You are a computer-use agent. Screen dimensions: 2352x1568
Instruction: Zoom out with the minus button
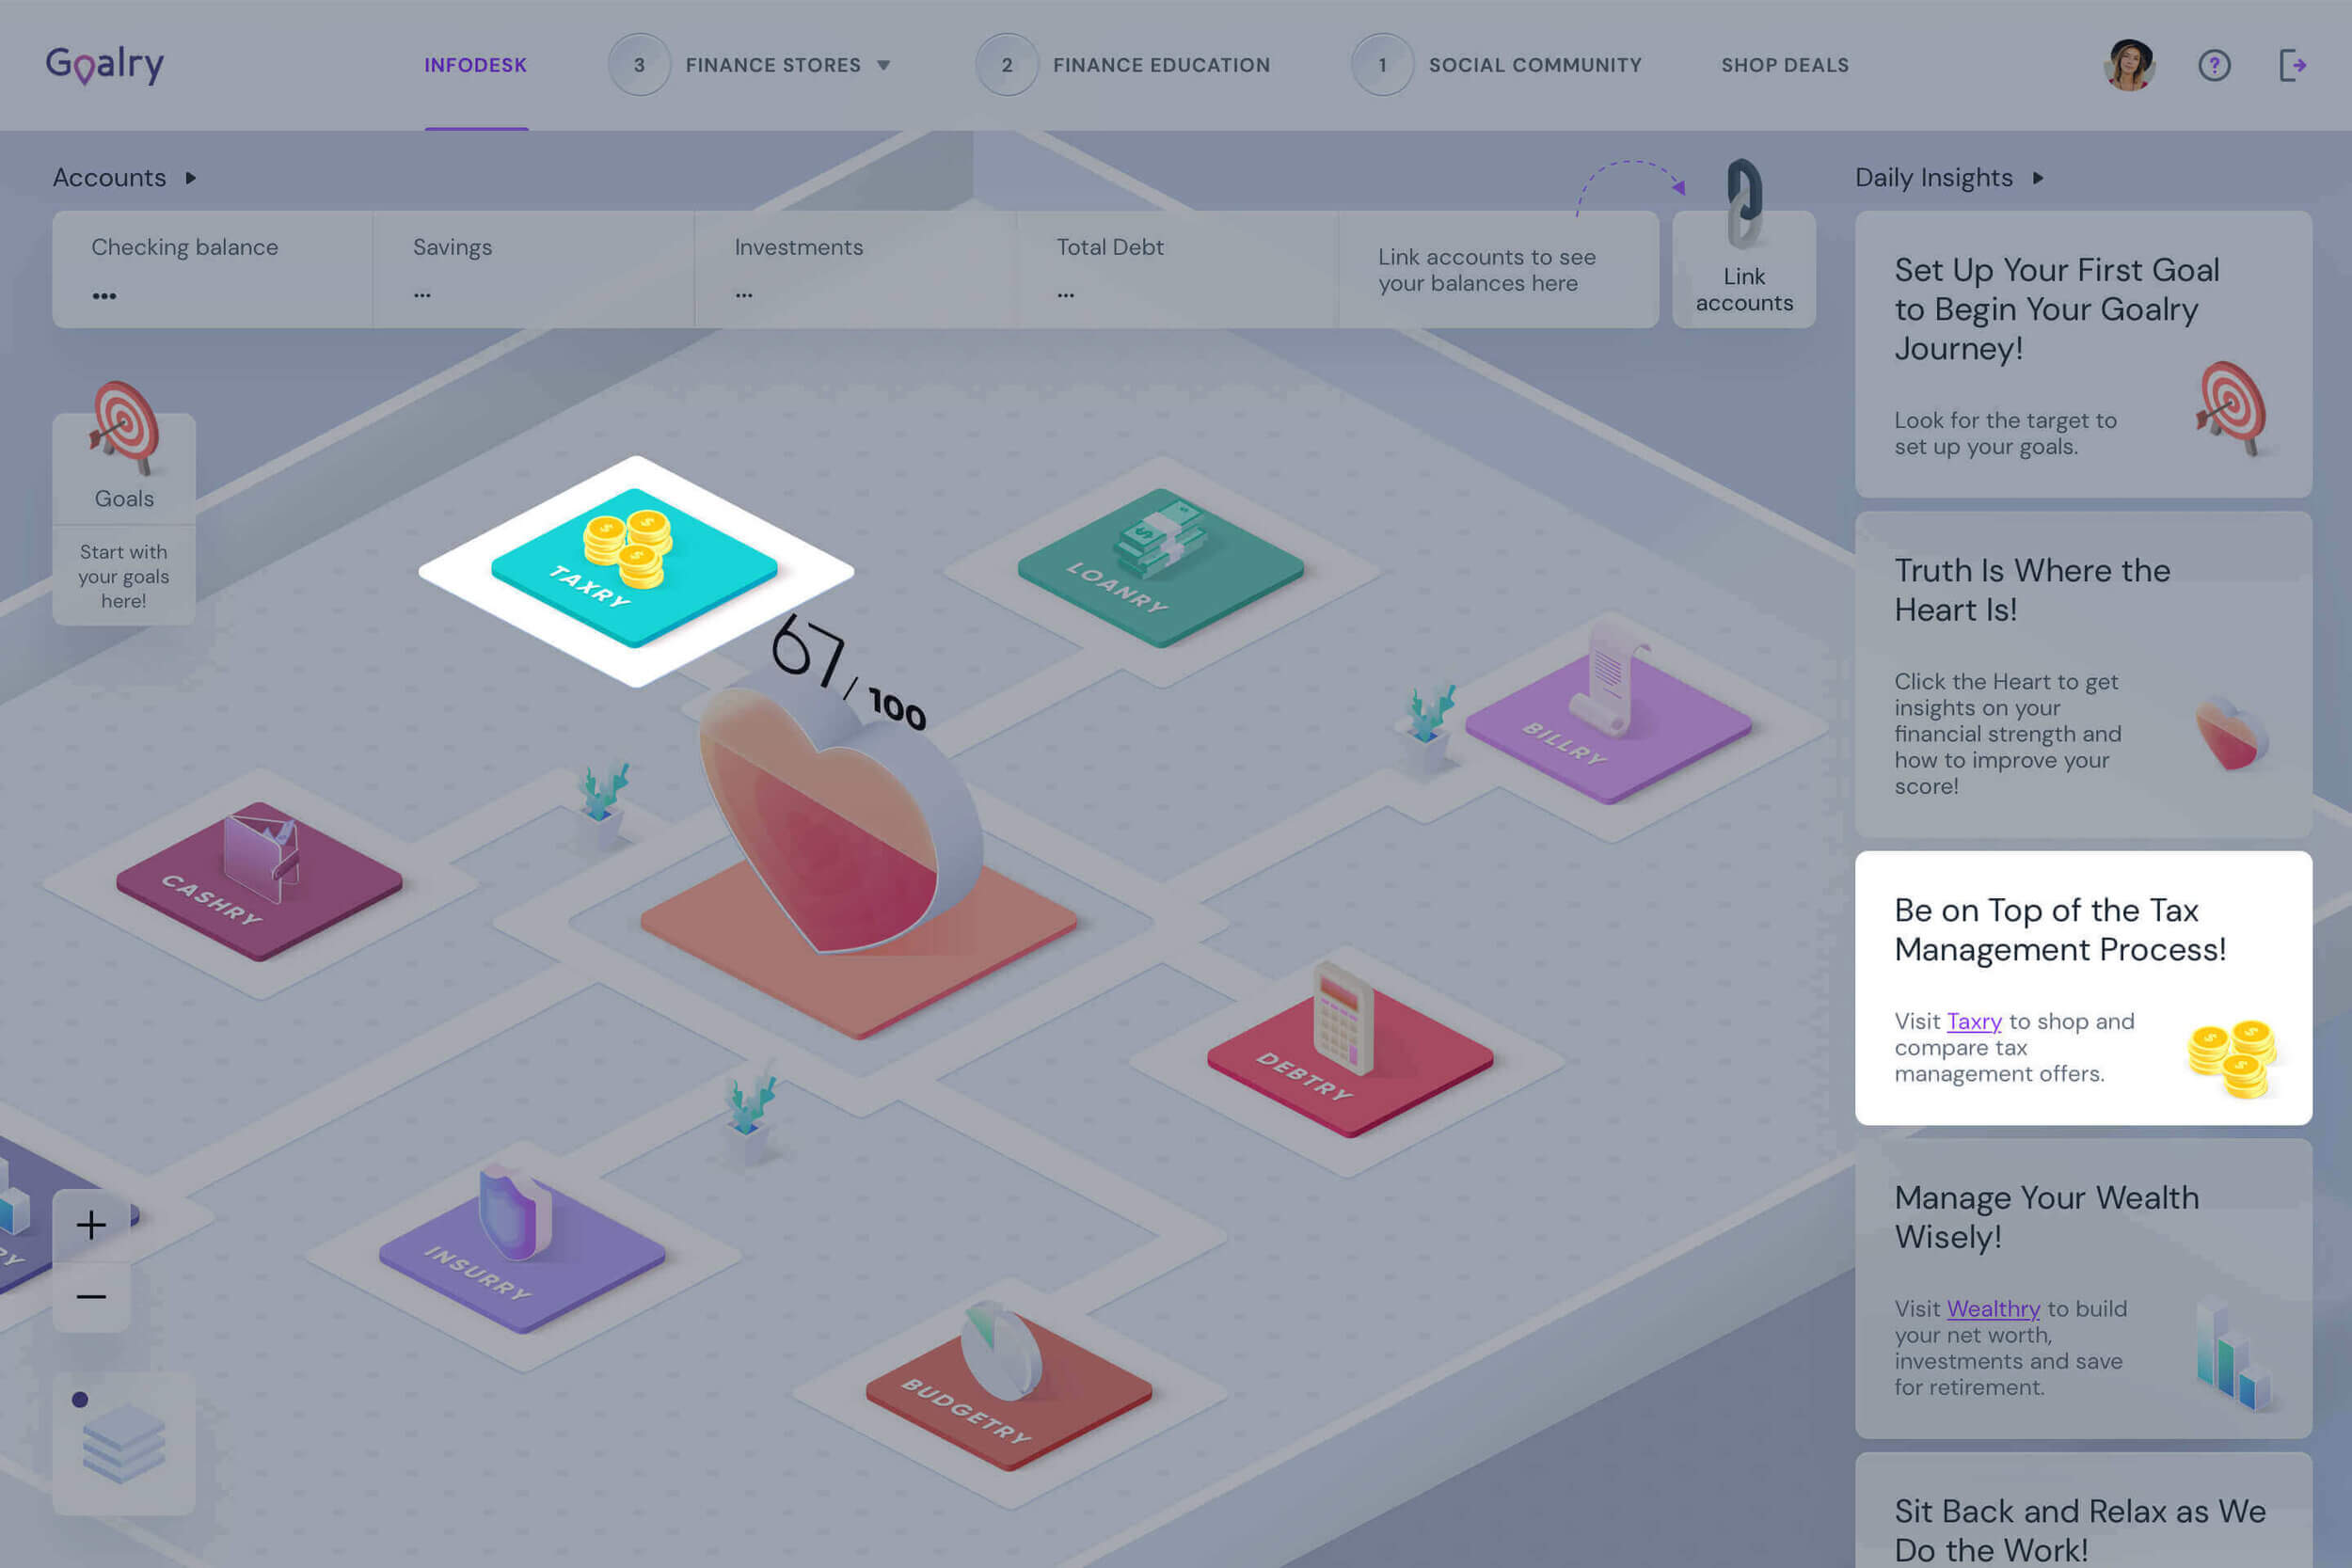tap(91, 1297)
